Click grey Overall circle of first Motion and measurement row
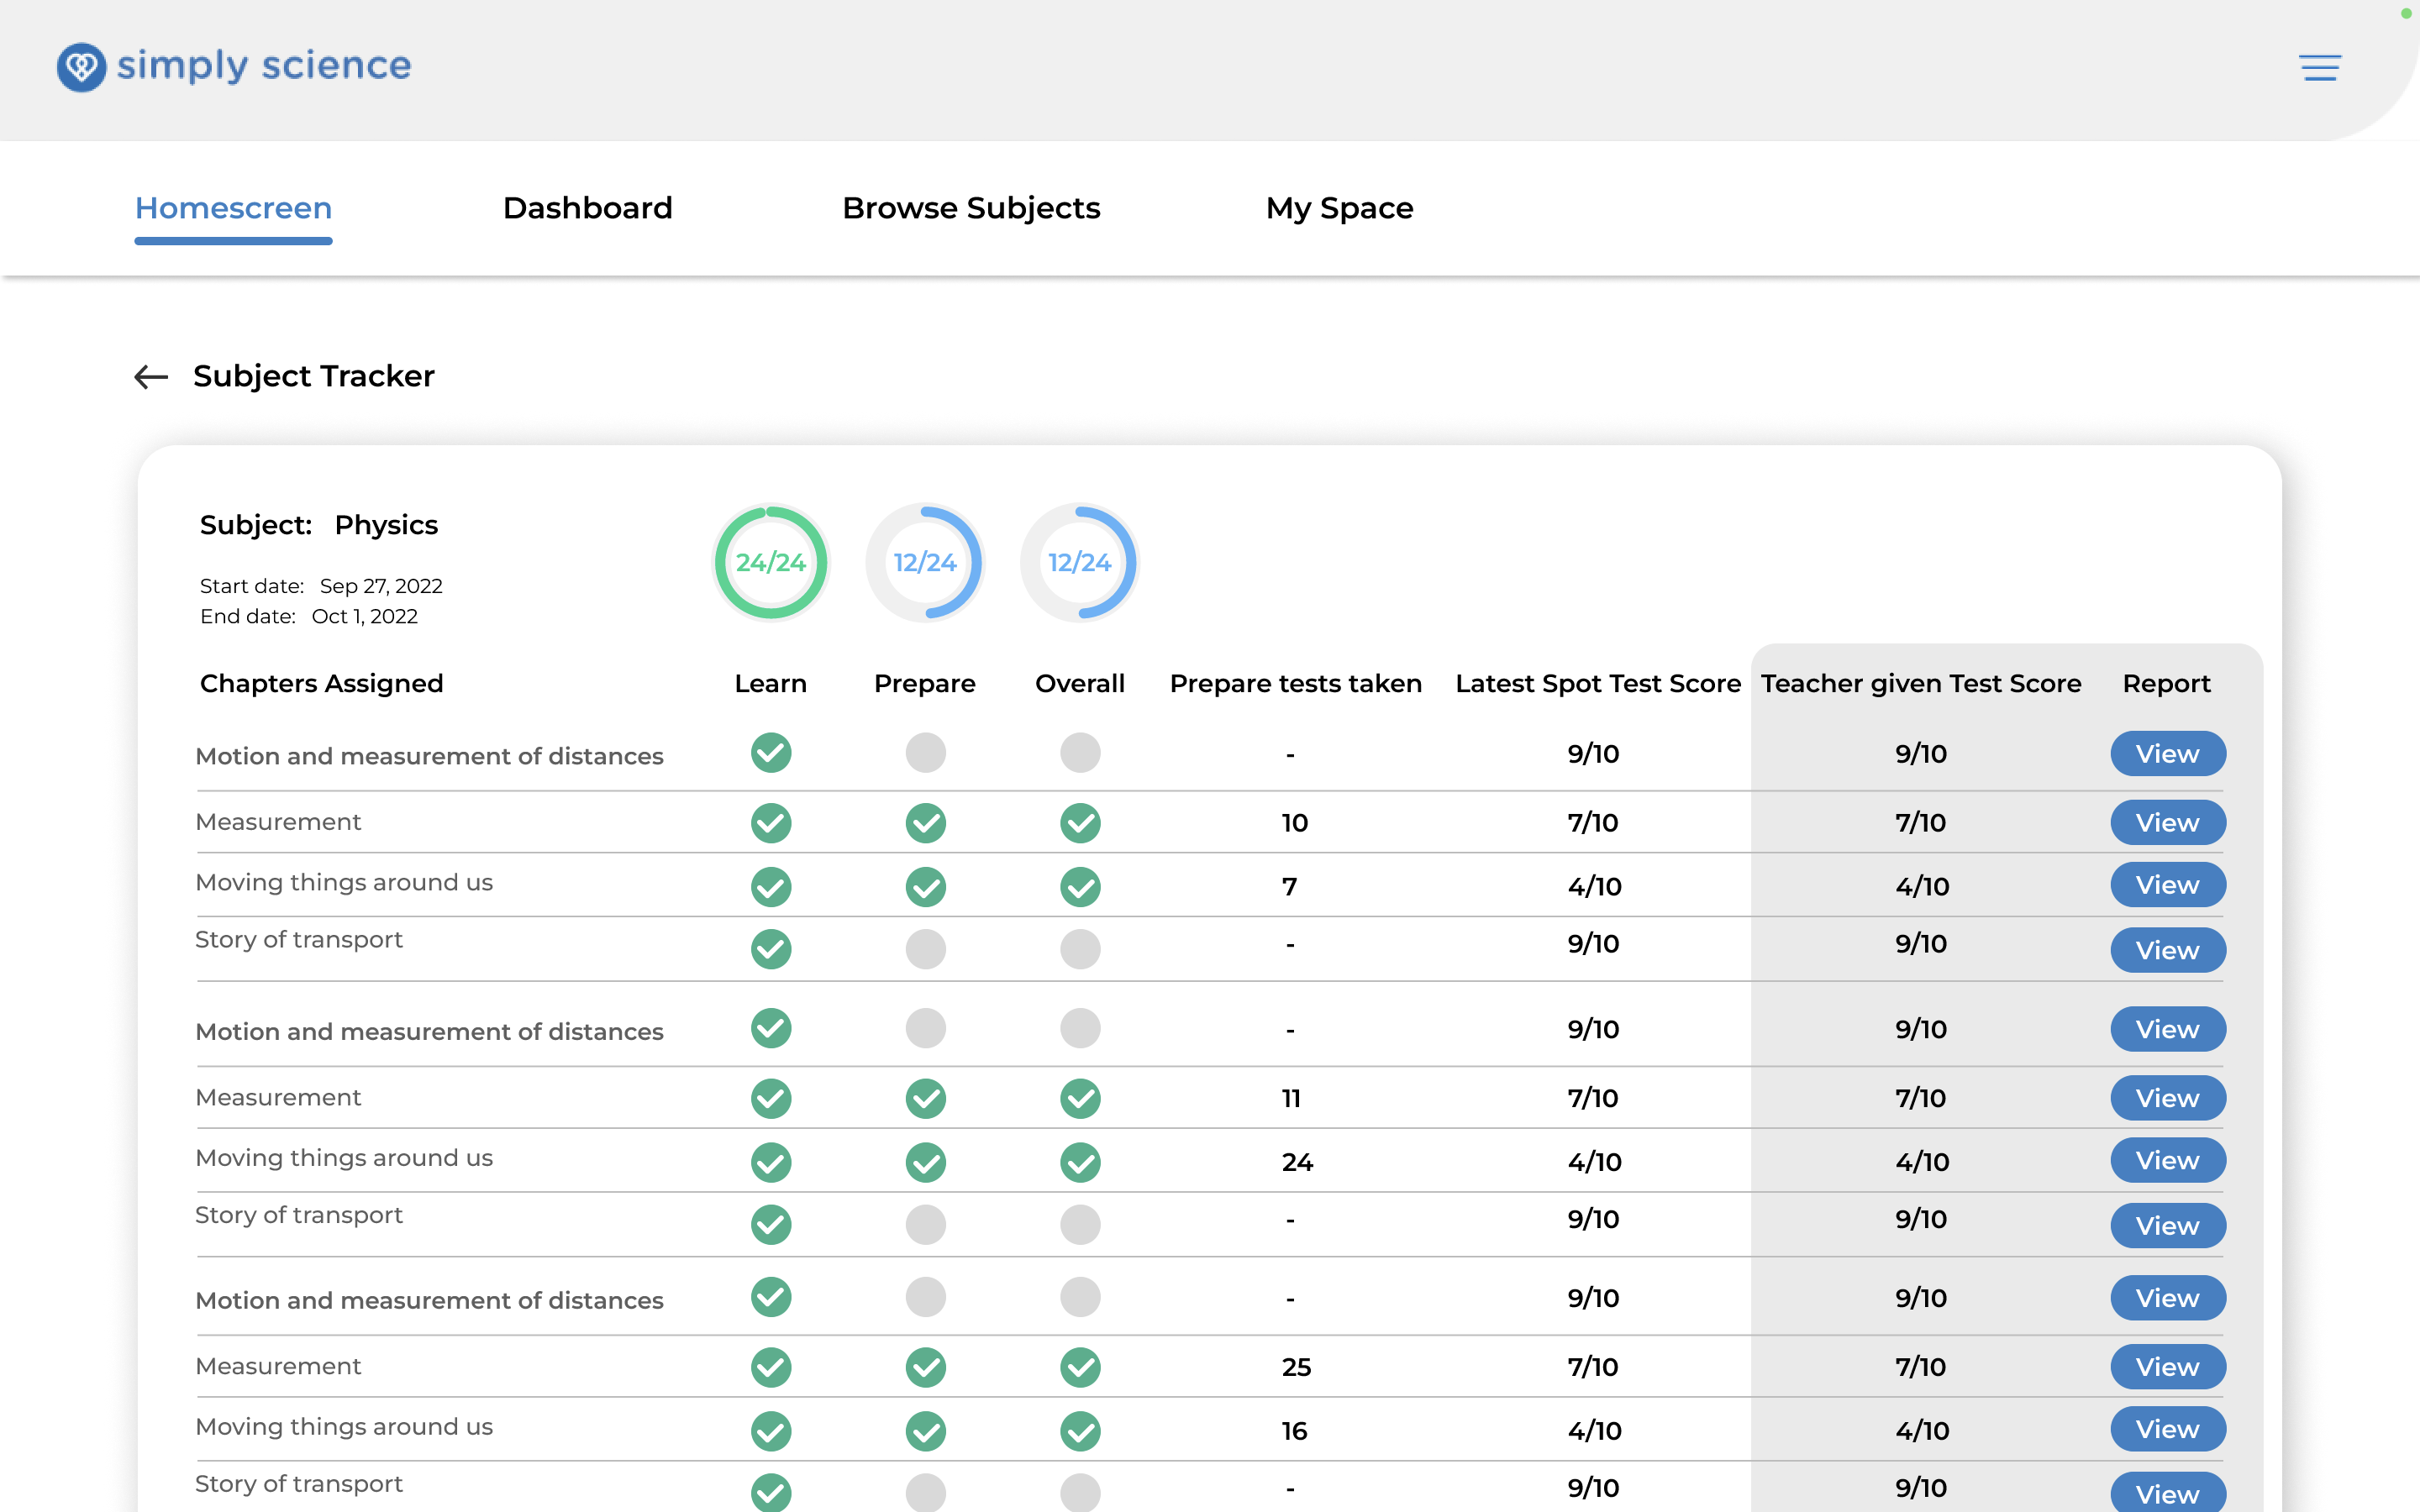The height and width of the screenshot is (1512, 2420). (1080, 753)
